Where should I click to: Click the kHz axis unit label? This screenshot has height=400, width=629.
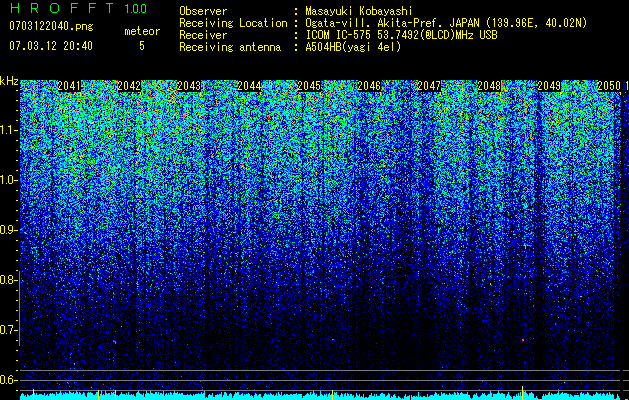pos(9,81)
